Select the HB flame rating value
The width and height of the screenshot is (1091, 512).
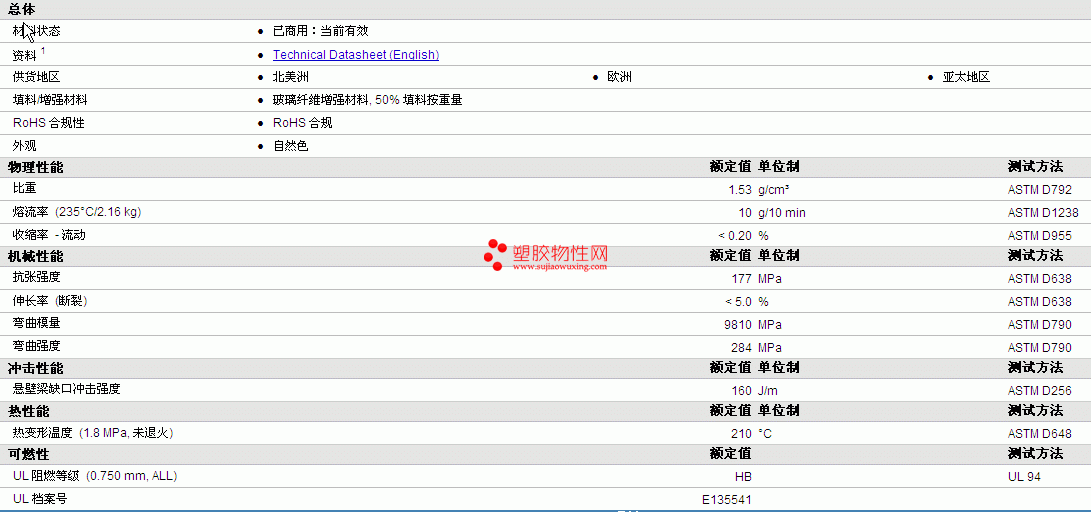click(743, 477)
